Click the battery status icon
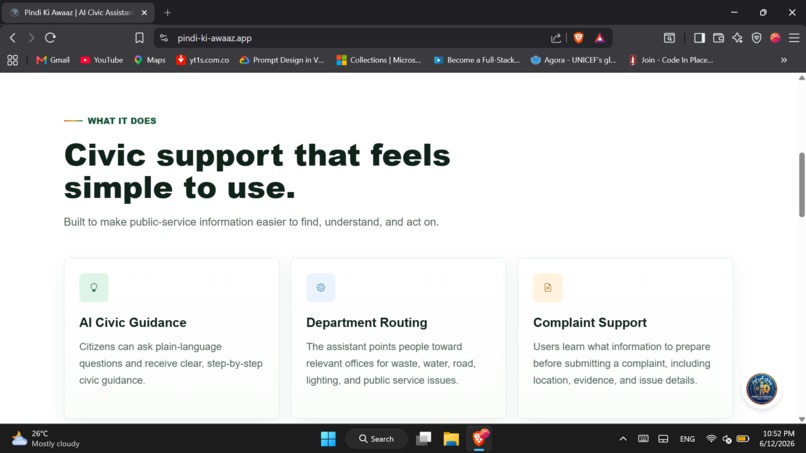806x453 pixels. click(743, 439)
